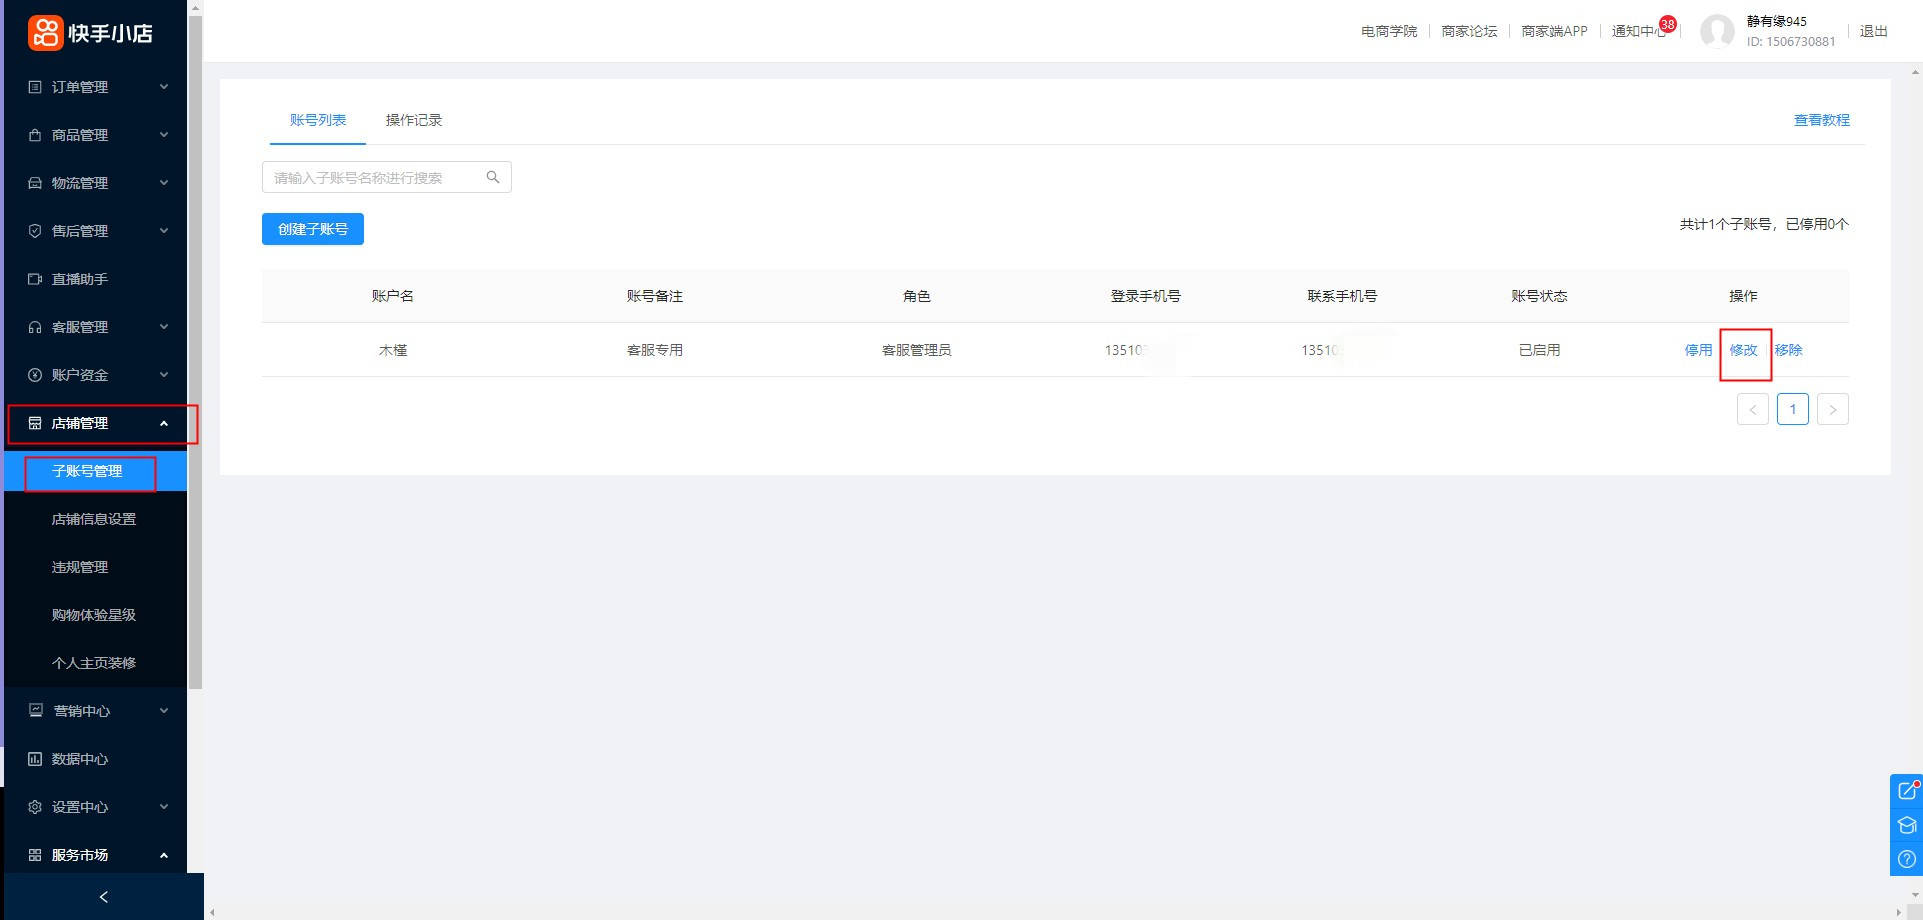The width and height of the screenshot is (1923, 920).
Task: Open 通知中心 with the notification badge
Action: [1636, 30]
